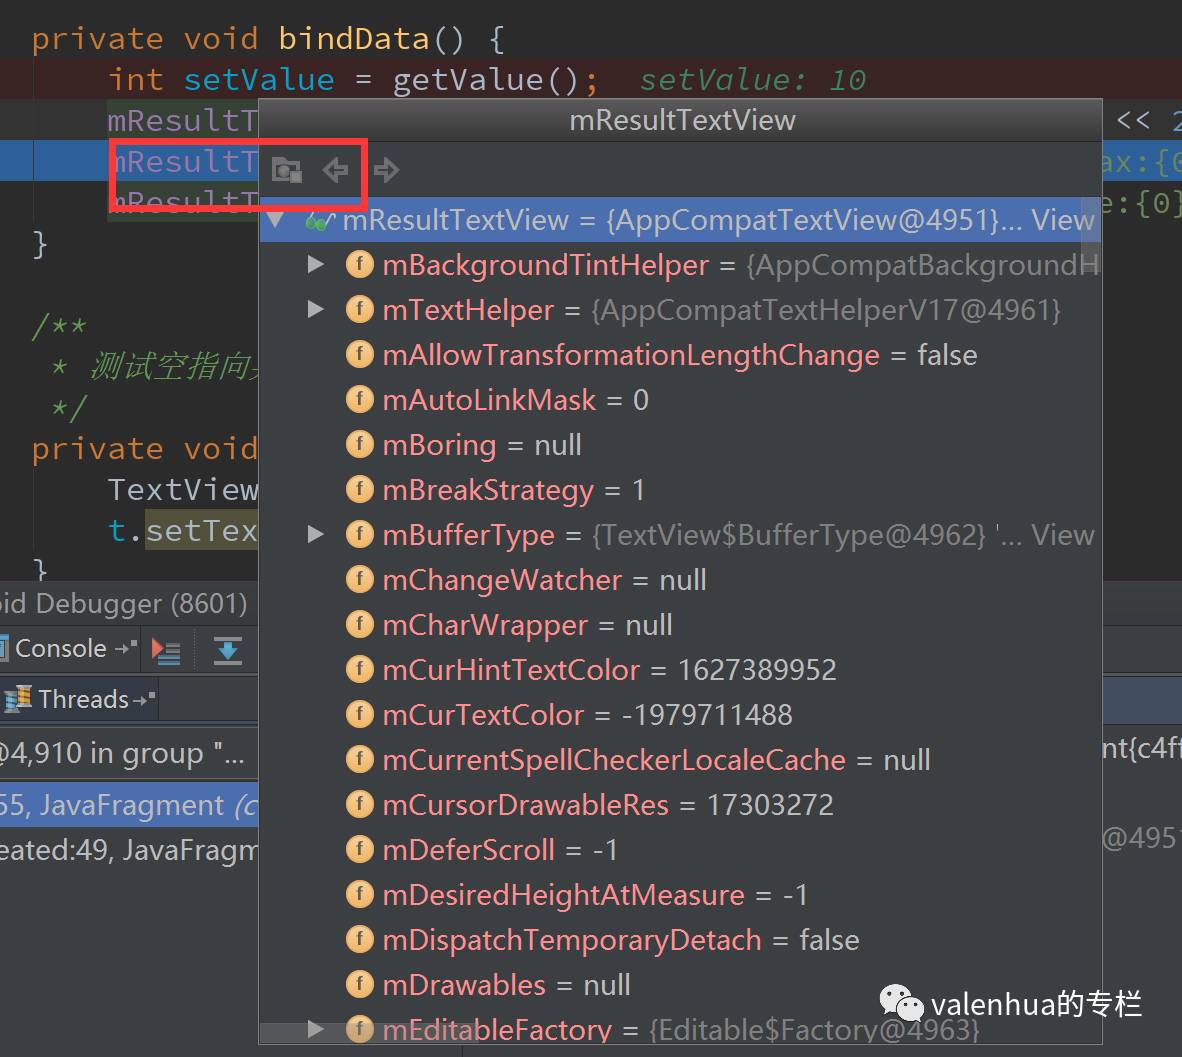Switch to the Console tab
The width and height of the screenshot is (1182, 1057).
60,649
